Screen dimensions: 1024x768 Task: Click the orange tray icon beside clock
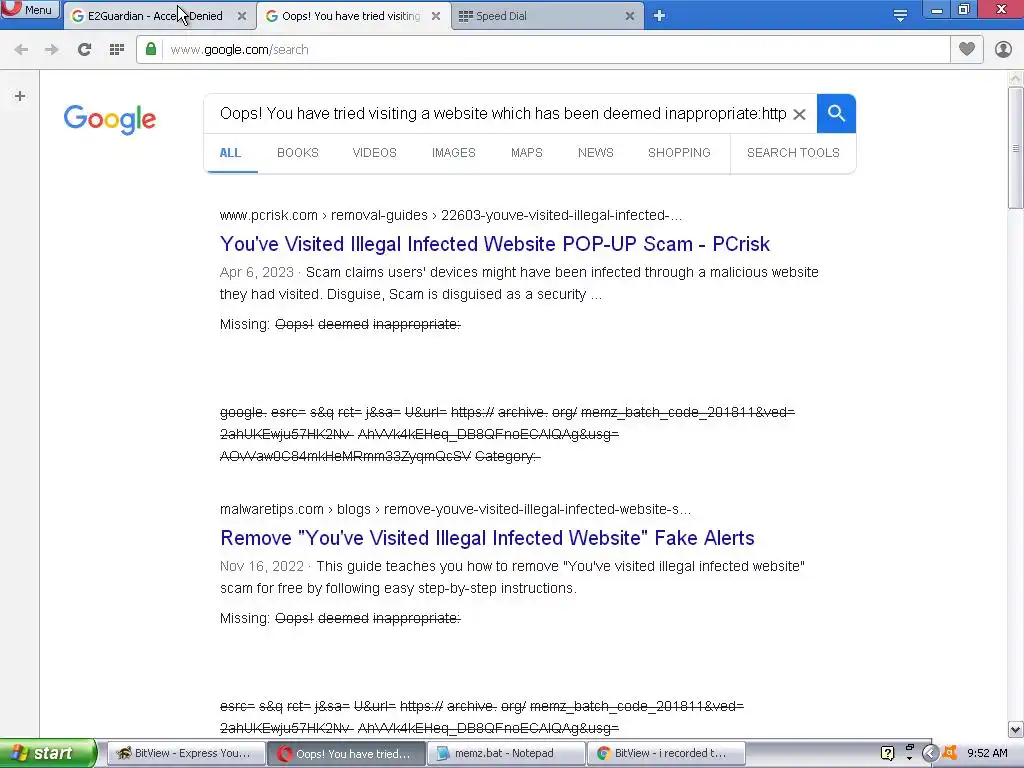pyautogui.click(x=950, y=753)
